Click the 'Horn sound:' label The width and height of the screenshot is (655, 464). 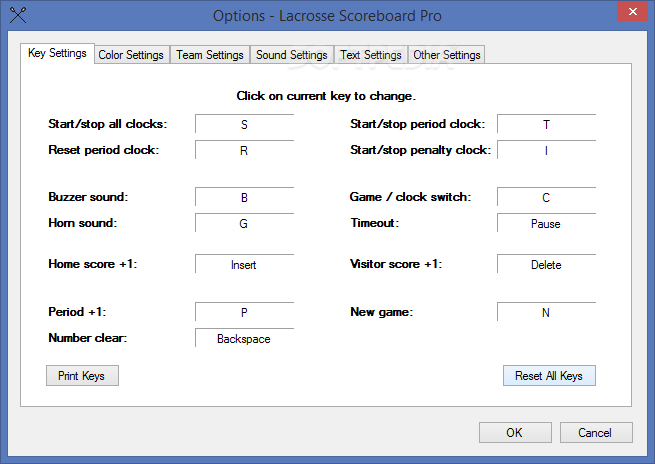83,223
